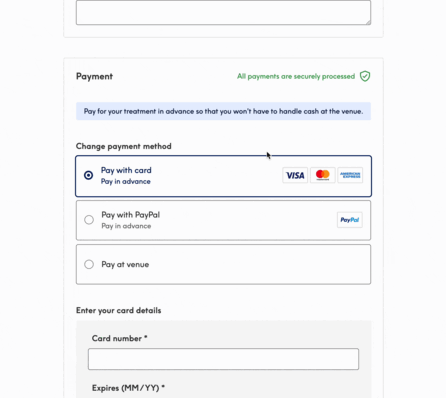Click the green secure shield icon

click(365, 76)
